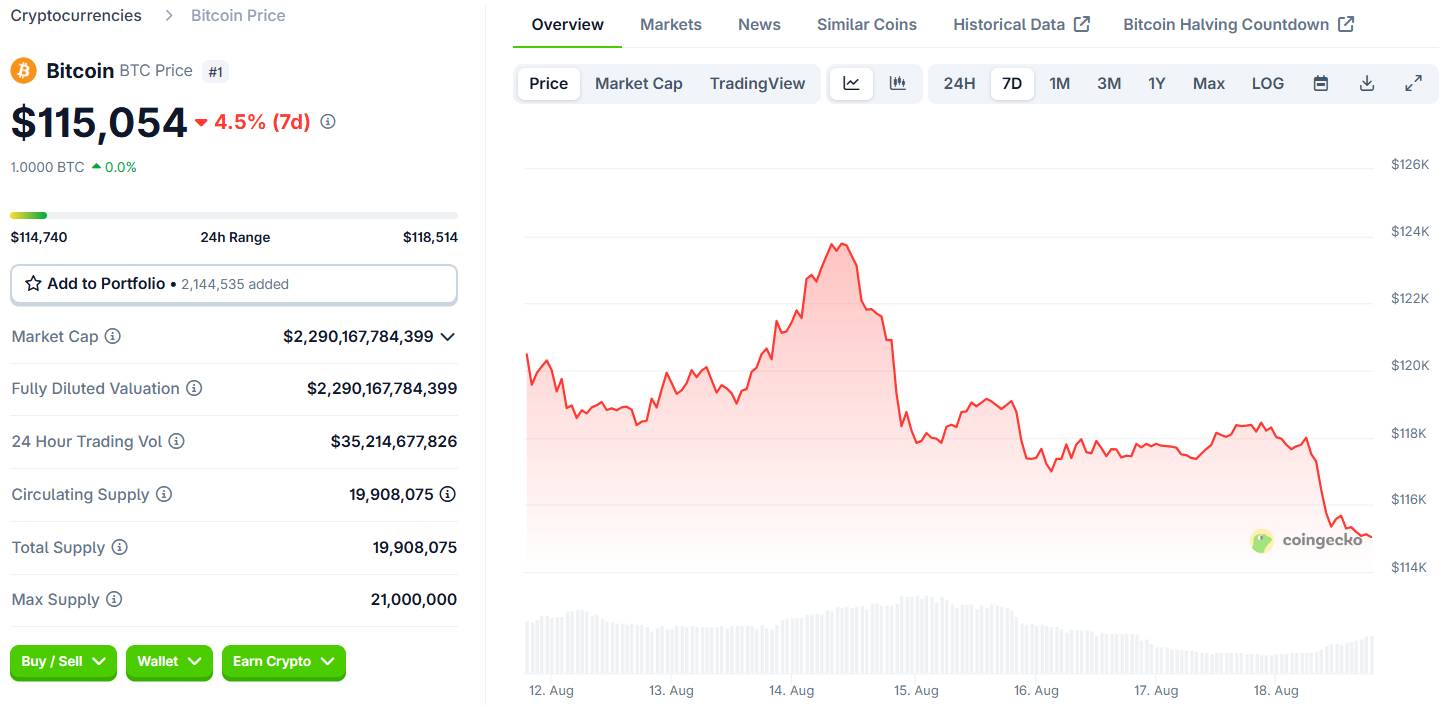The width and height of the screenshot is (1442, 705).
Task: Click the download chart data icon
Action: (x=1367, y=83)
